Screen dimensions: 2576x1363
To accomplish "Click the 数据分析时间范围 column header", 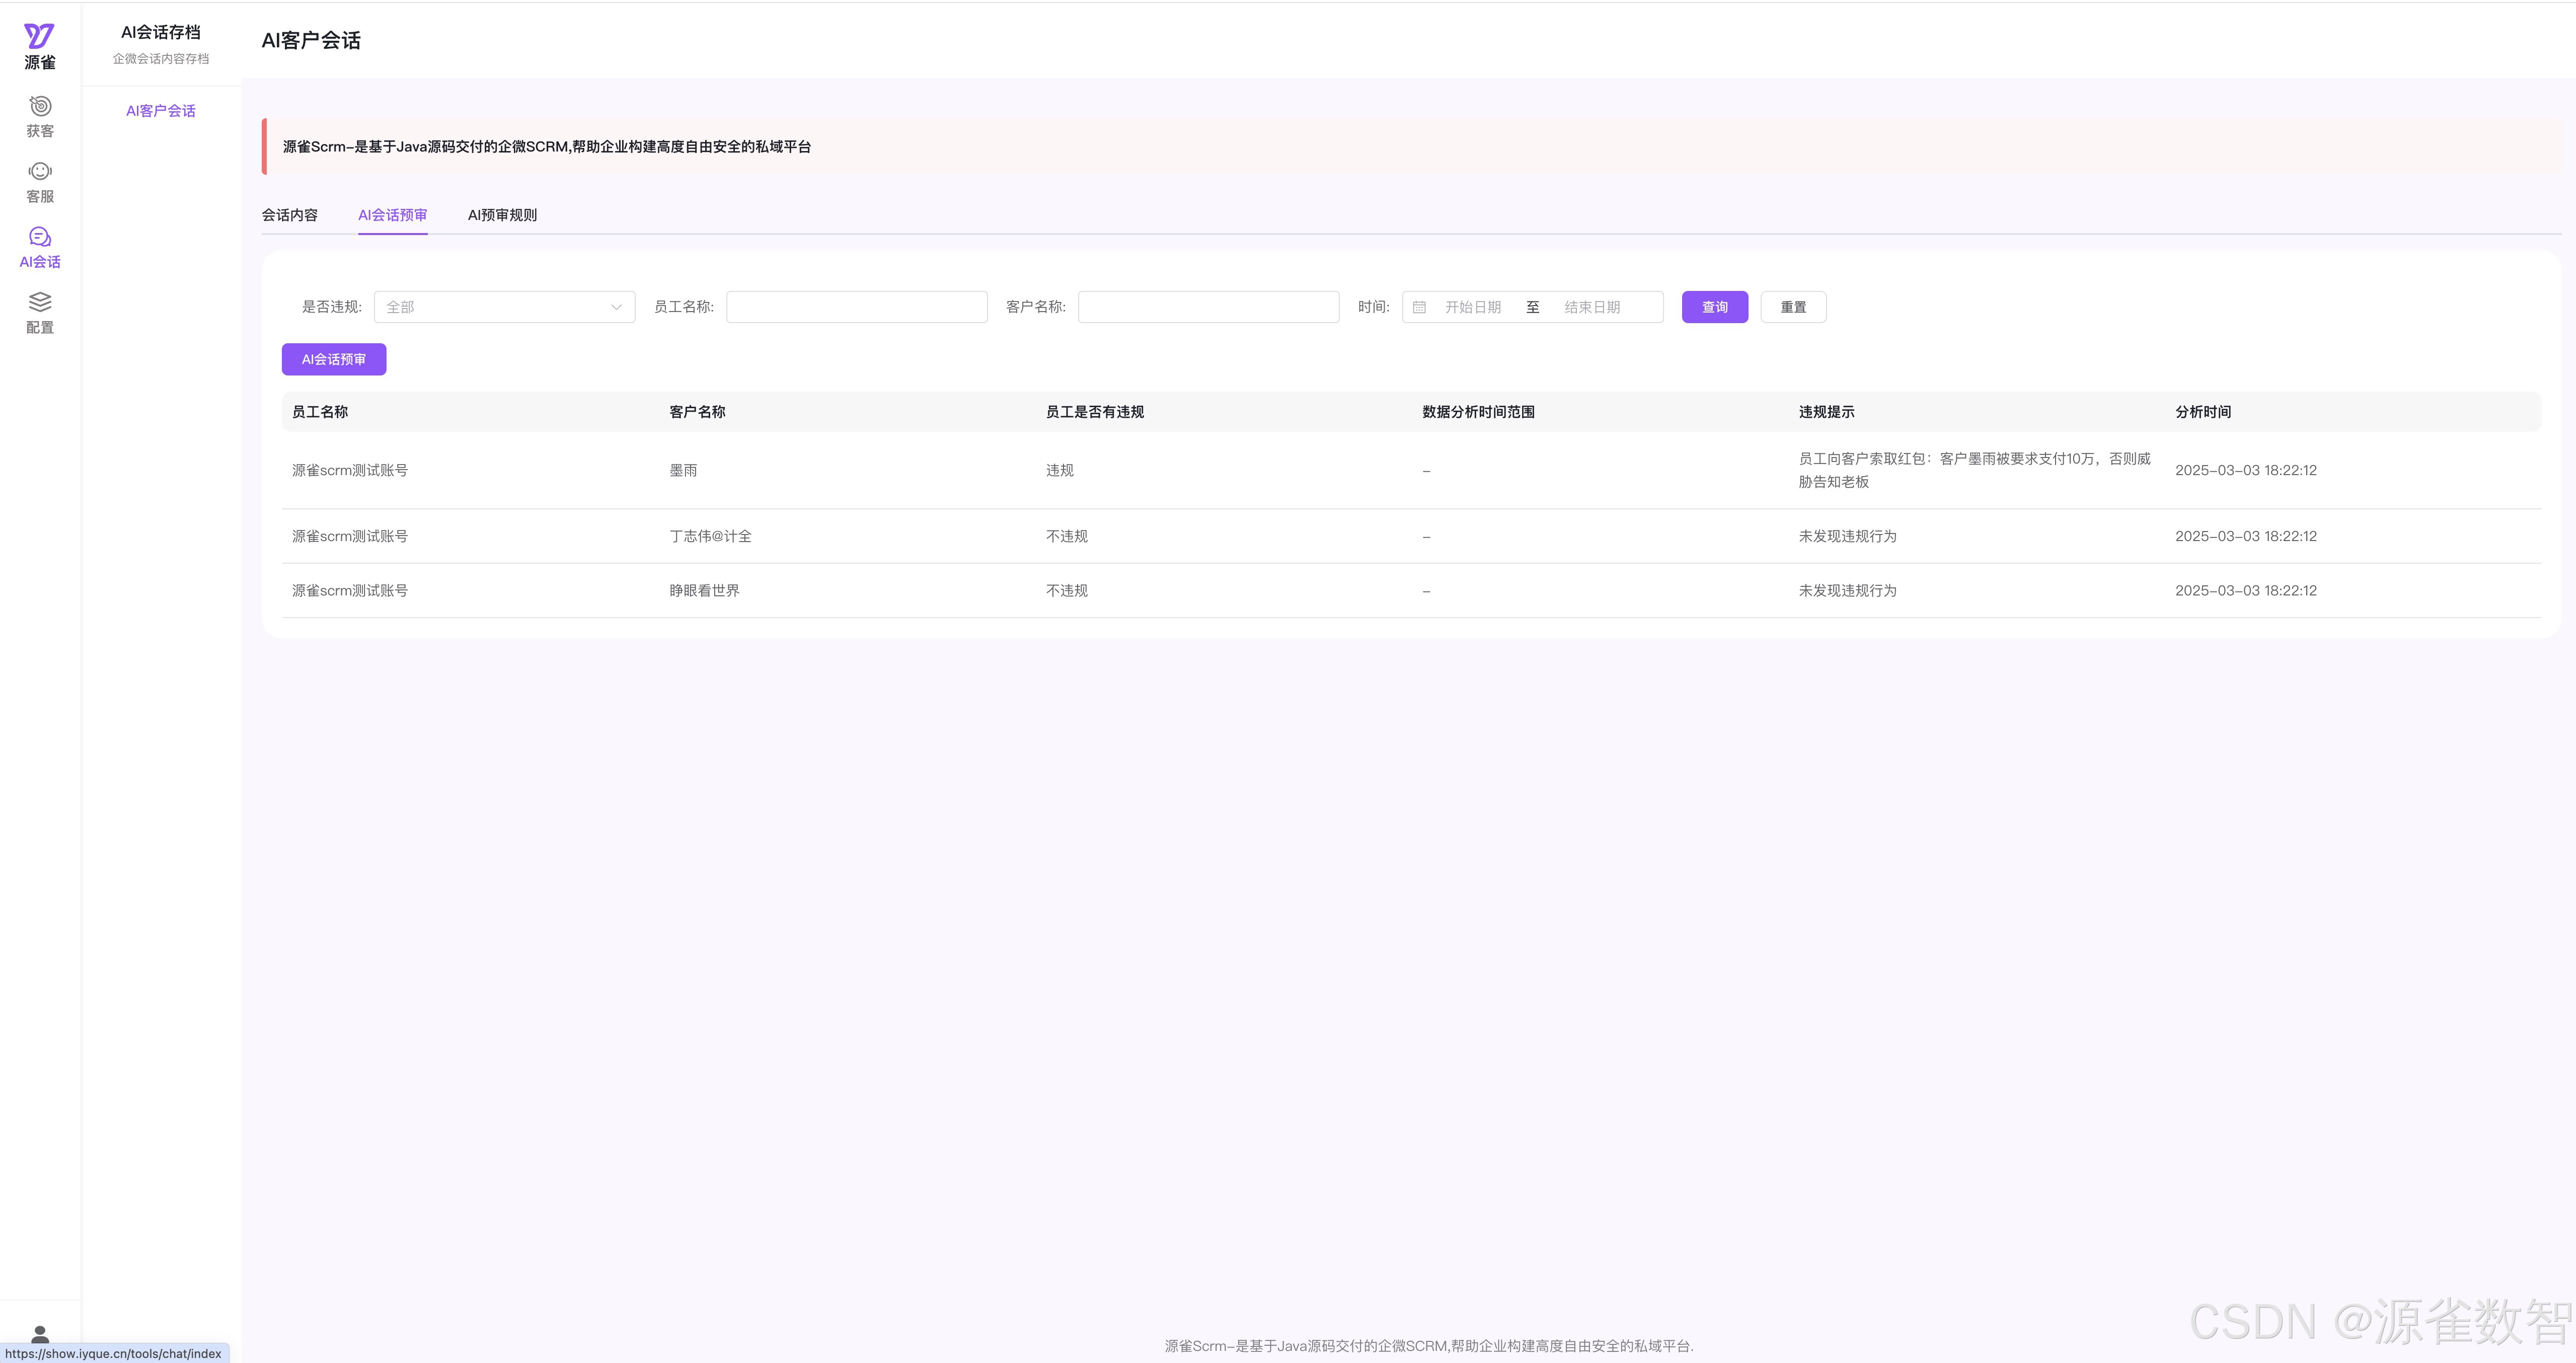I will tap(1478, 412).
